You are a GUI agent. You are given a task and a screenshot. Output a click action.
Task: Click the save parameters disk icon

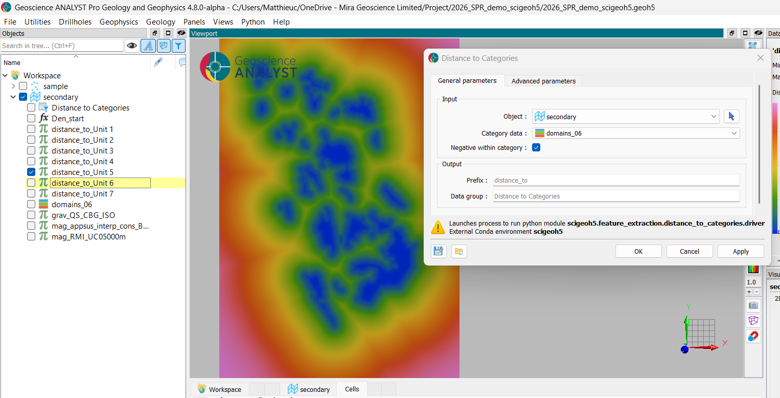tap(438, 251)
